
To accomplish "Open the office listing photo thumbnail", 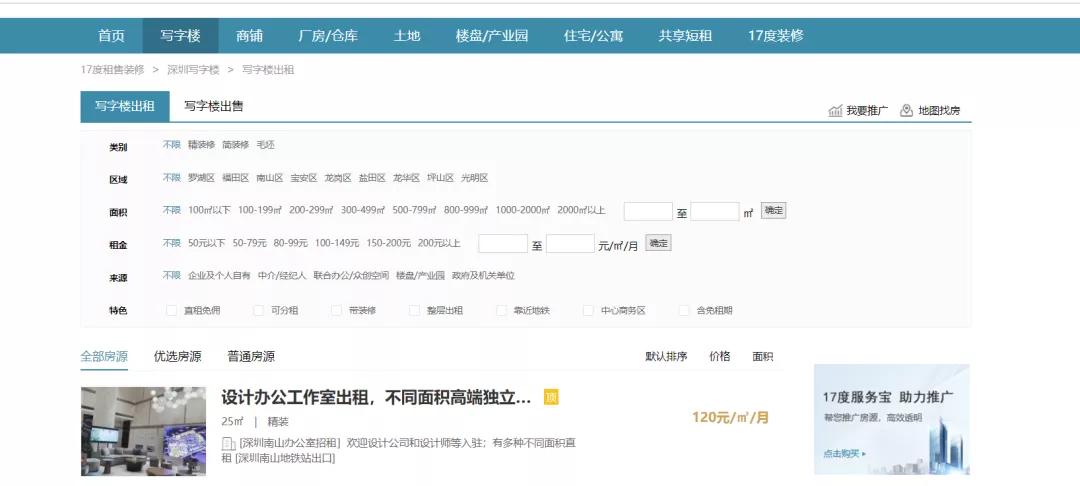I will coord(143,432).
